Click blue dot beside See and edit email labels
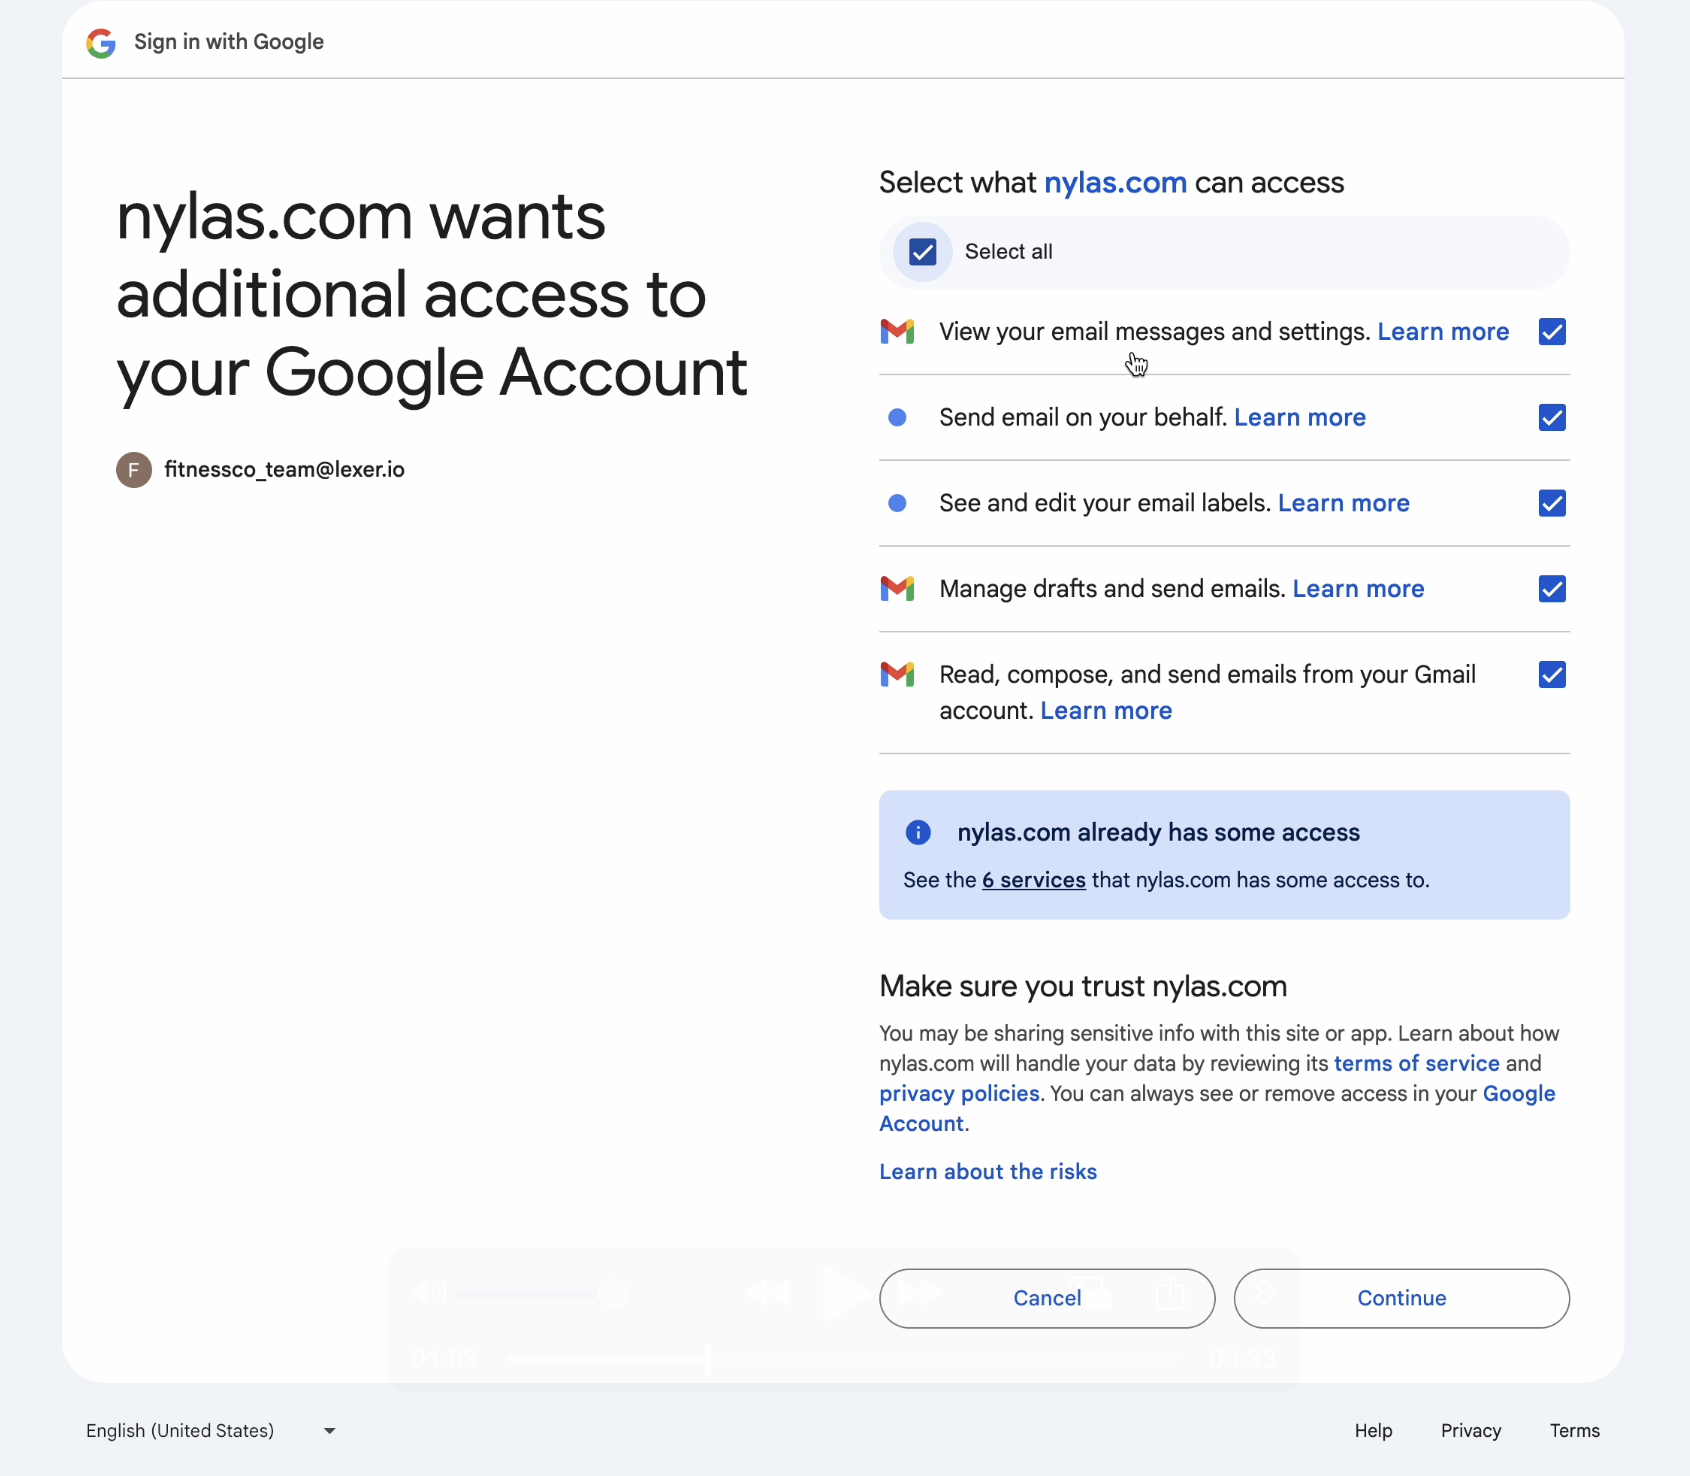Image resolution: width=1690 pixels, height=1476 pixels. click(897, 503)
